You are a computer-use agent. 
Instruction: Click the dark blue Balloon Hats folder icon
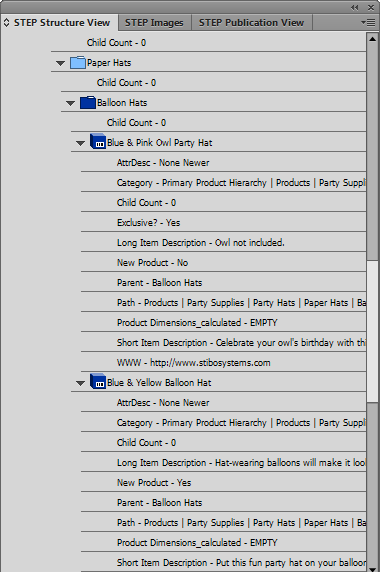tap(88, 103)
